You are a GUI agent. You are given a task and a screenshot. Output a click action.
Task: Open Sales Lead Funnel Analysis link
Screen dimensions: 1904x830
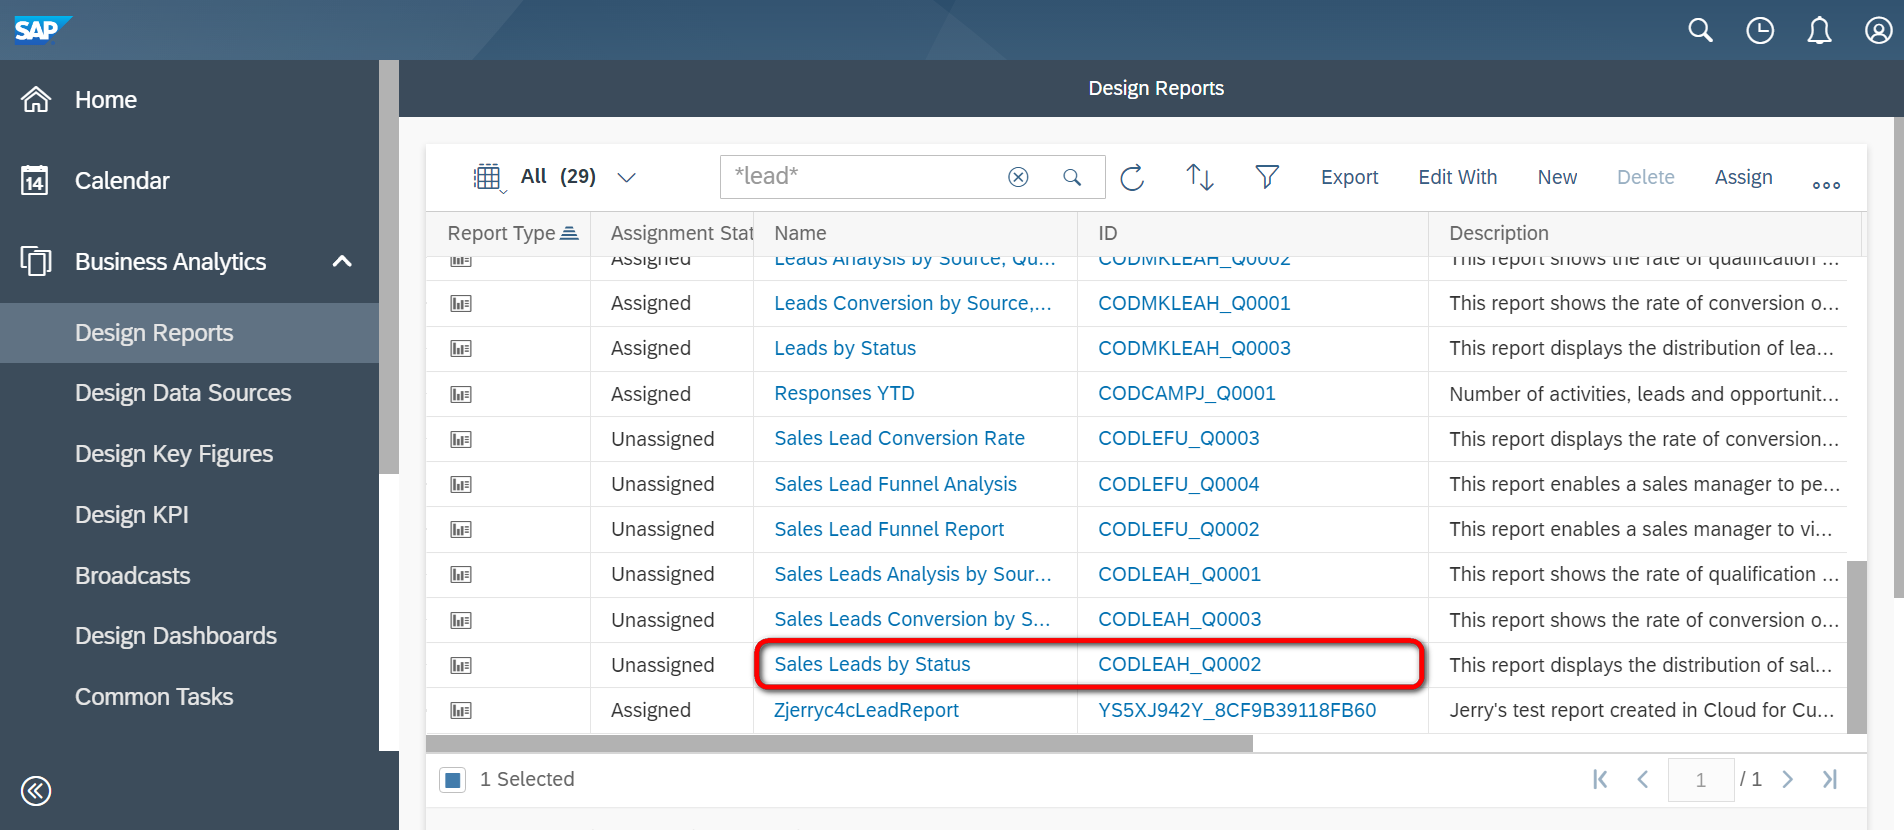(895, 484)
